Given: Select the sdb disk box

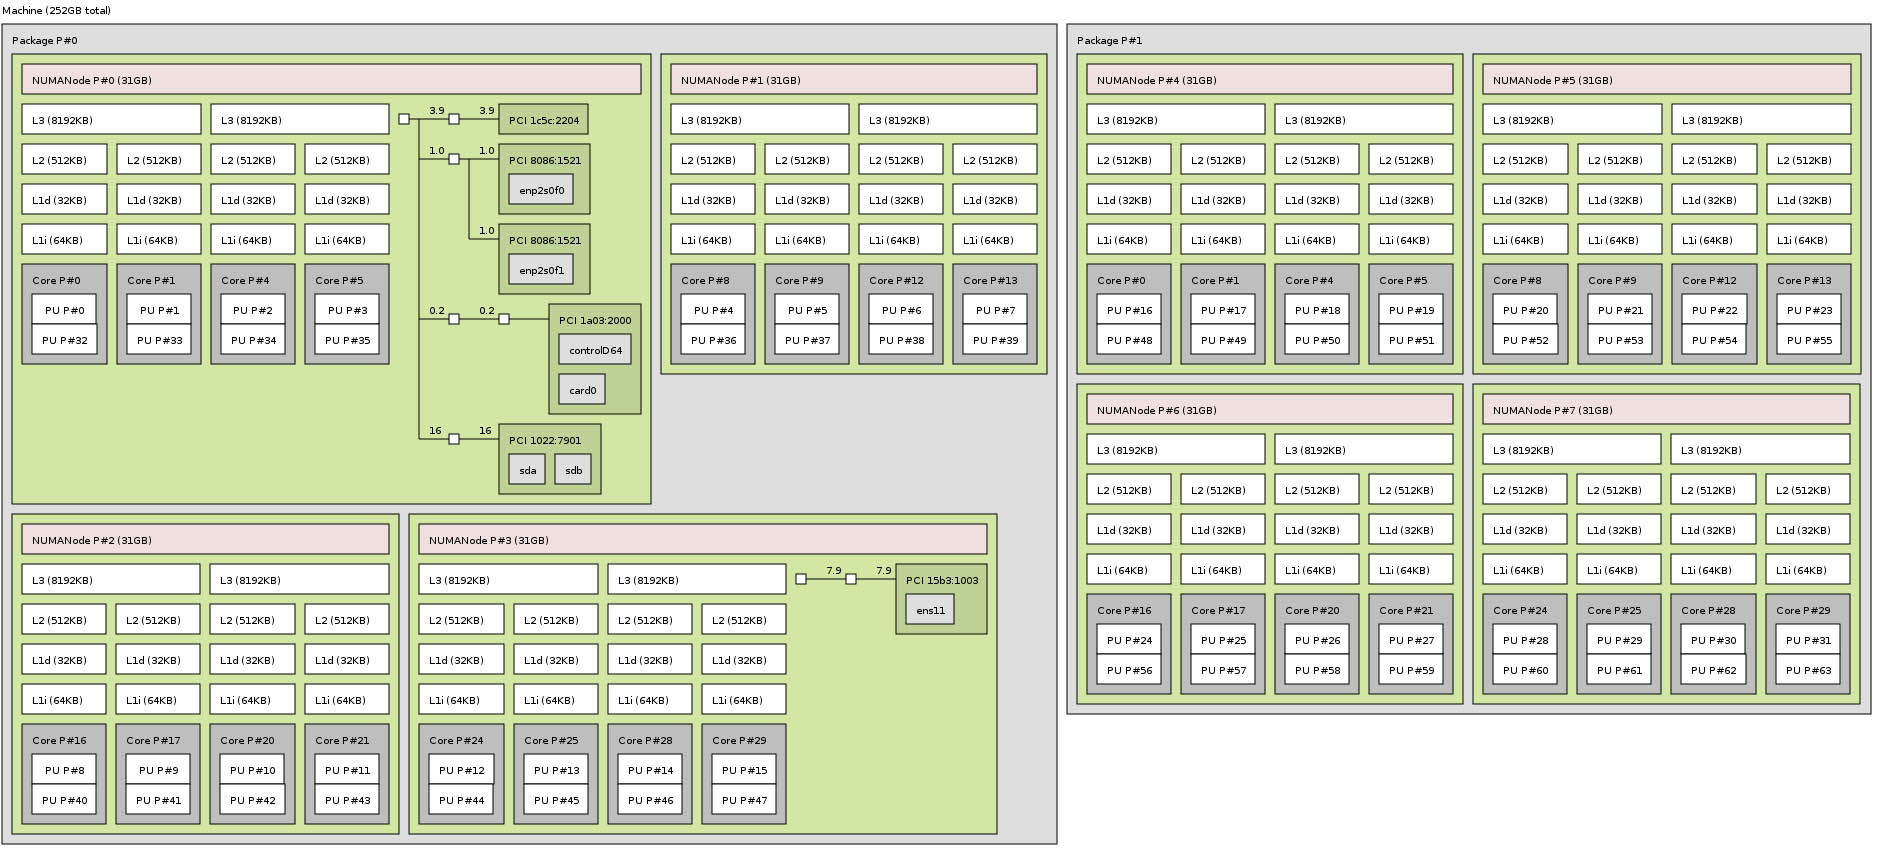Looking at the screenshot, I should pyautogui.click(x=573, y=470).
